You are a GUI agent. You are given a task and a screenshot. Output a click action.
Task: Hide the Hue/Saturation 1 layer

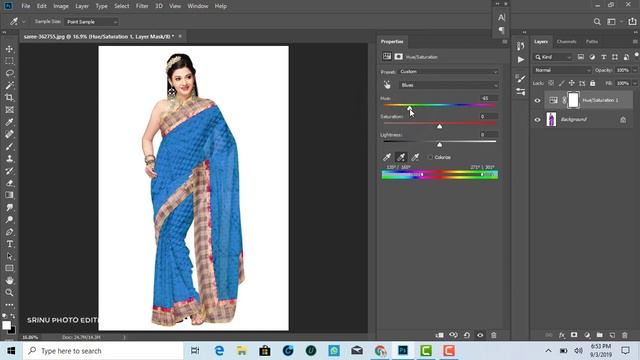point(537,100)
